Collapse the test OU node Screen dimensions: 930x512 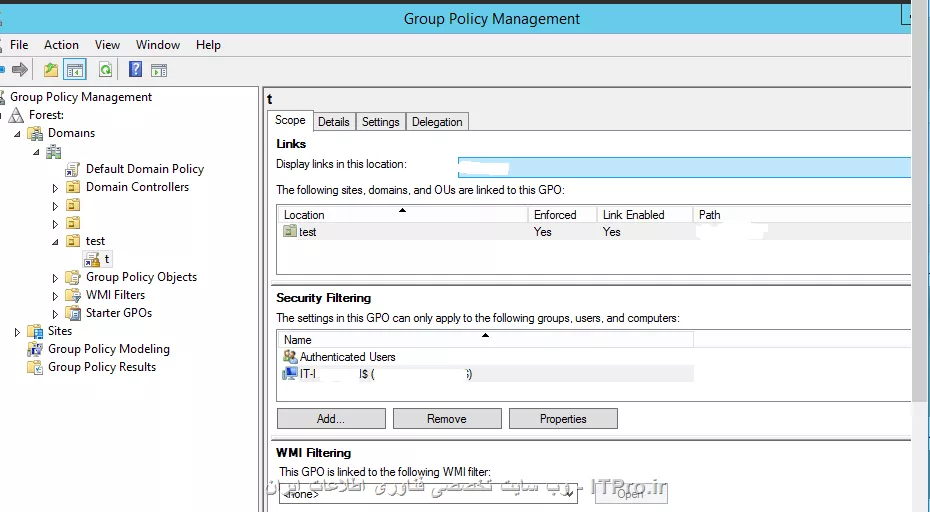point(55,242)
